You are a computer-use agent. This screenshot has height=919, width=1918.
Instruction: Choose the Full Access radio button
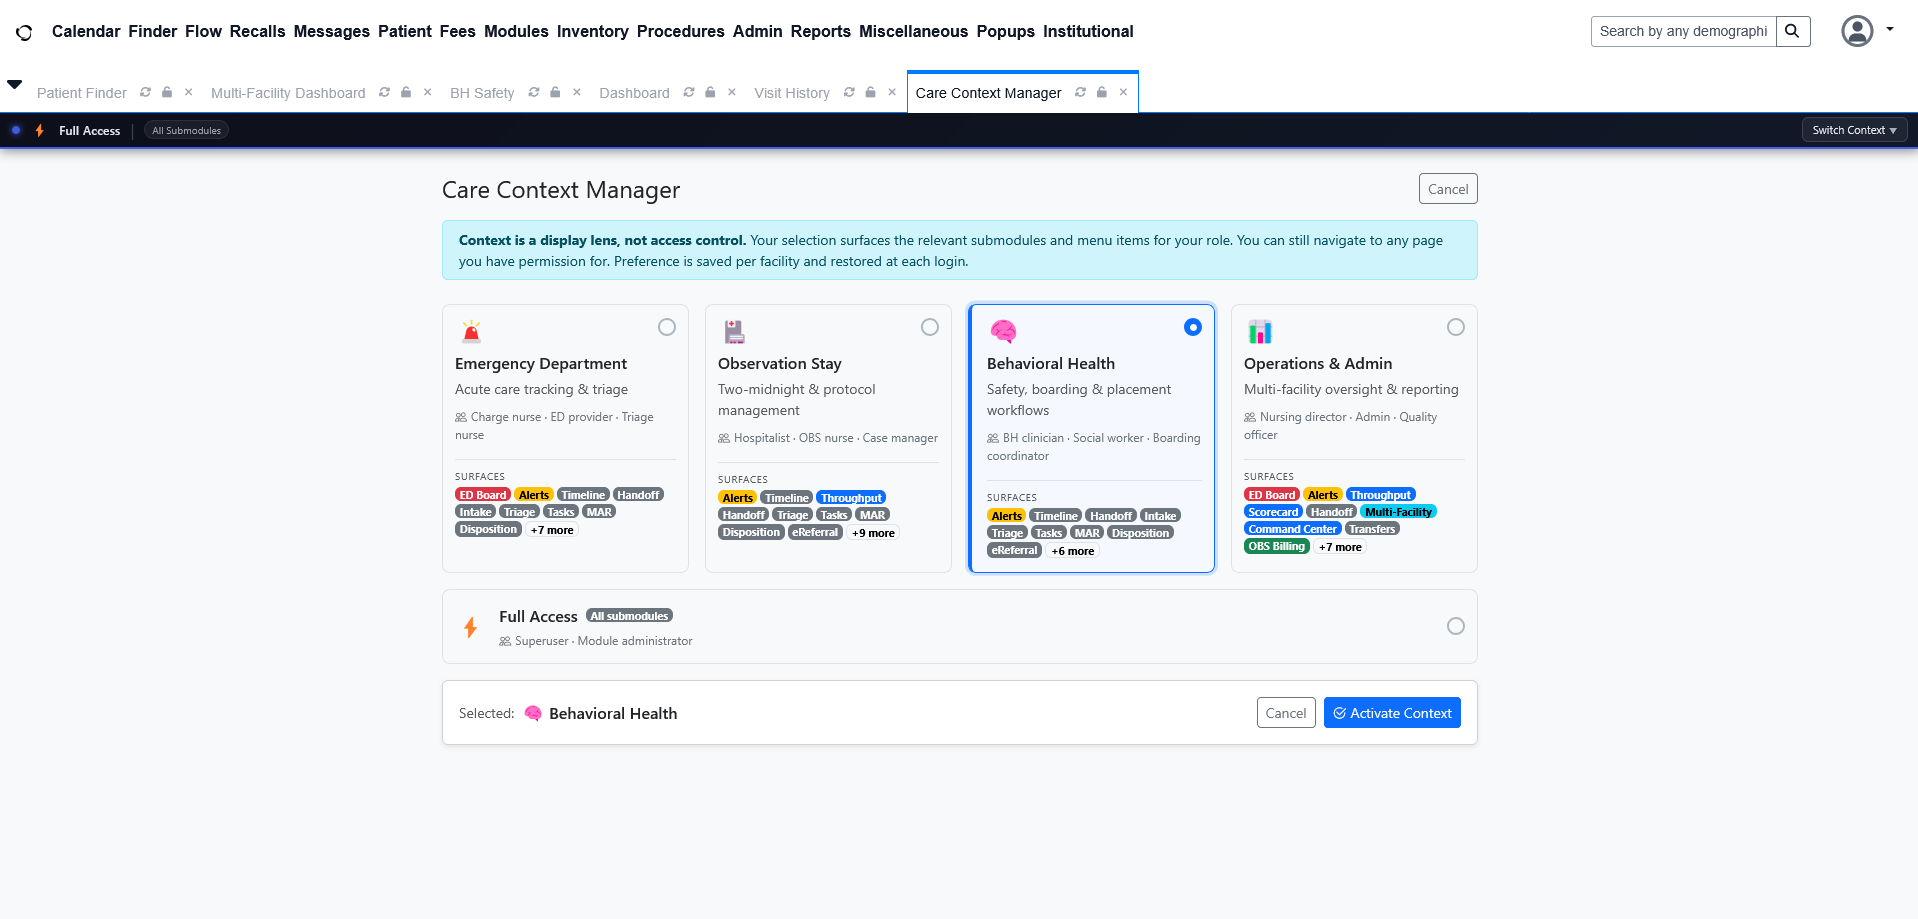1456,626
